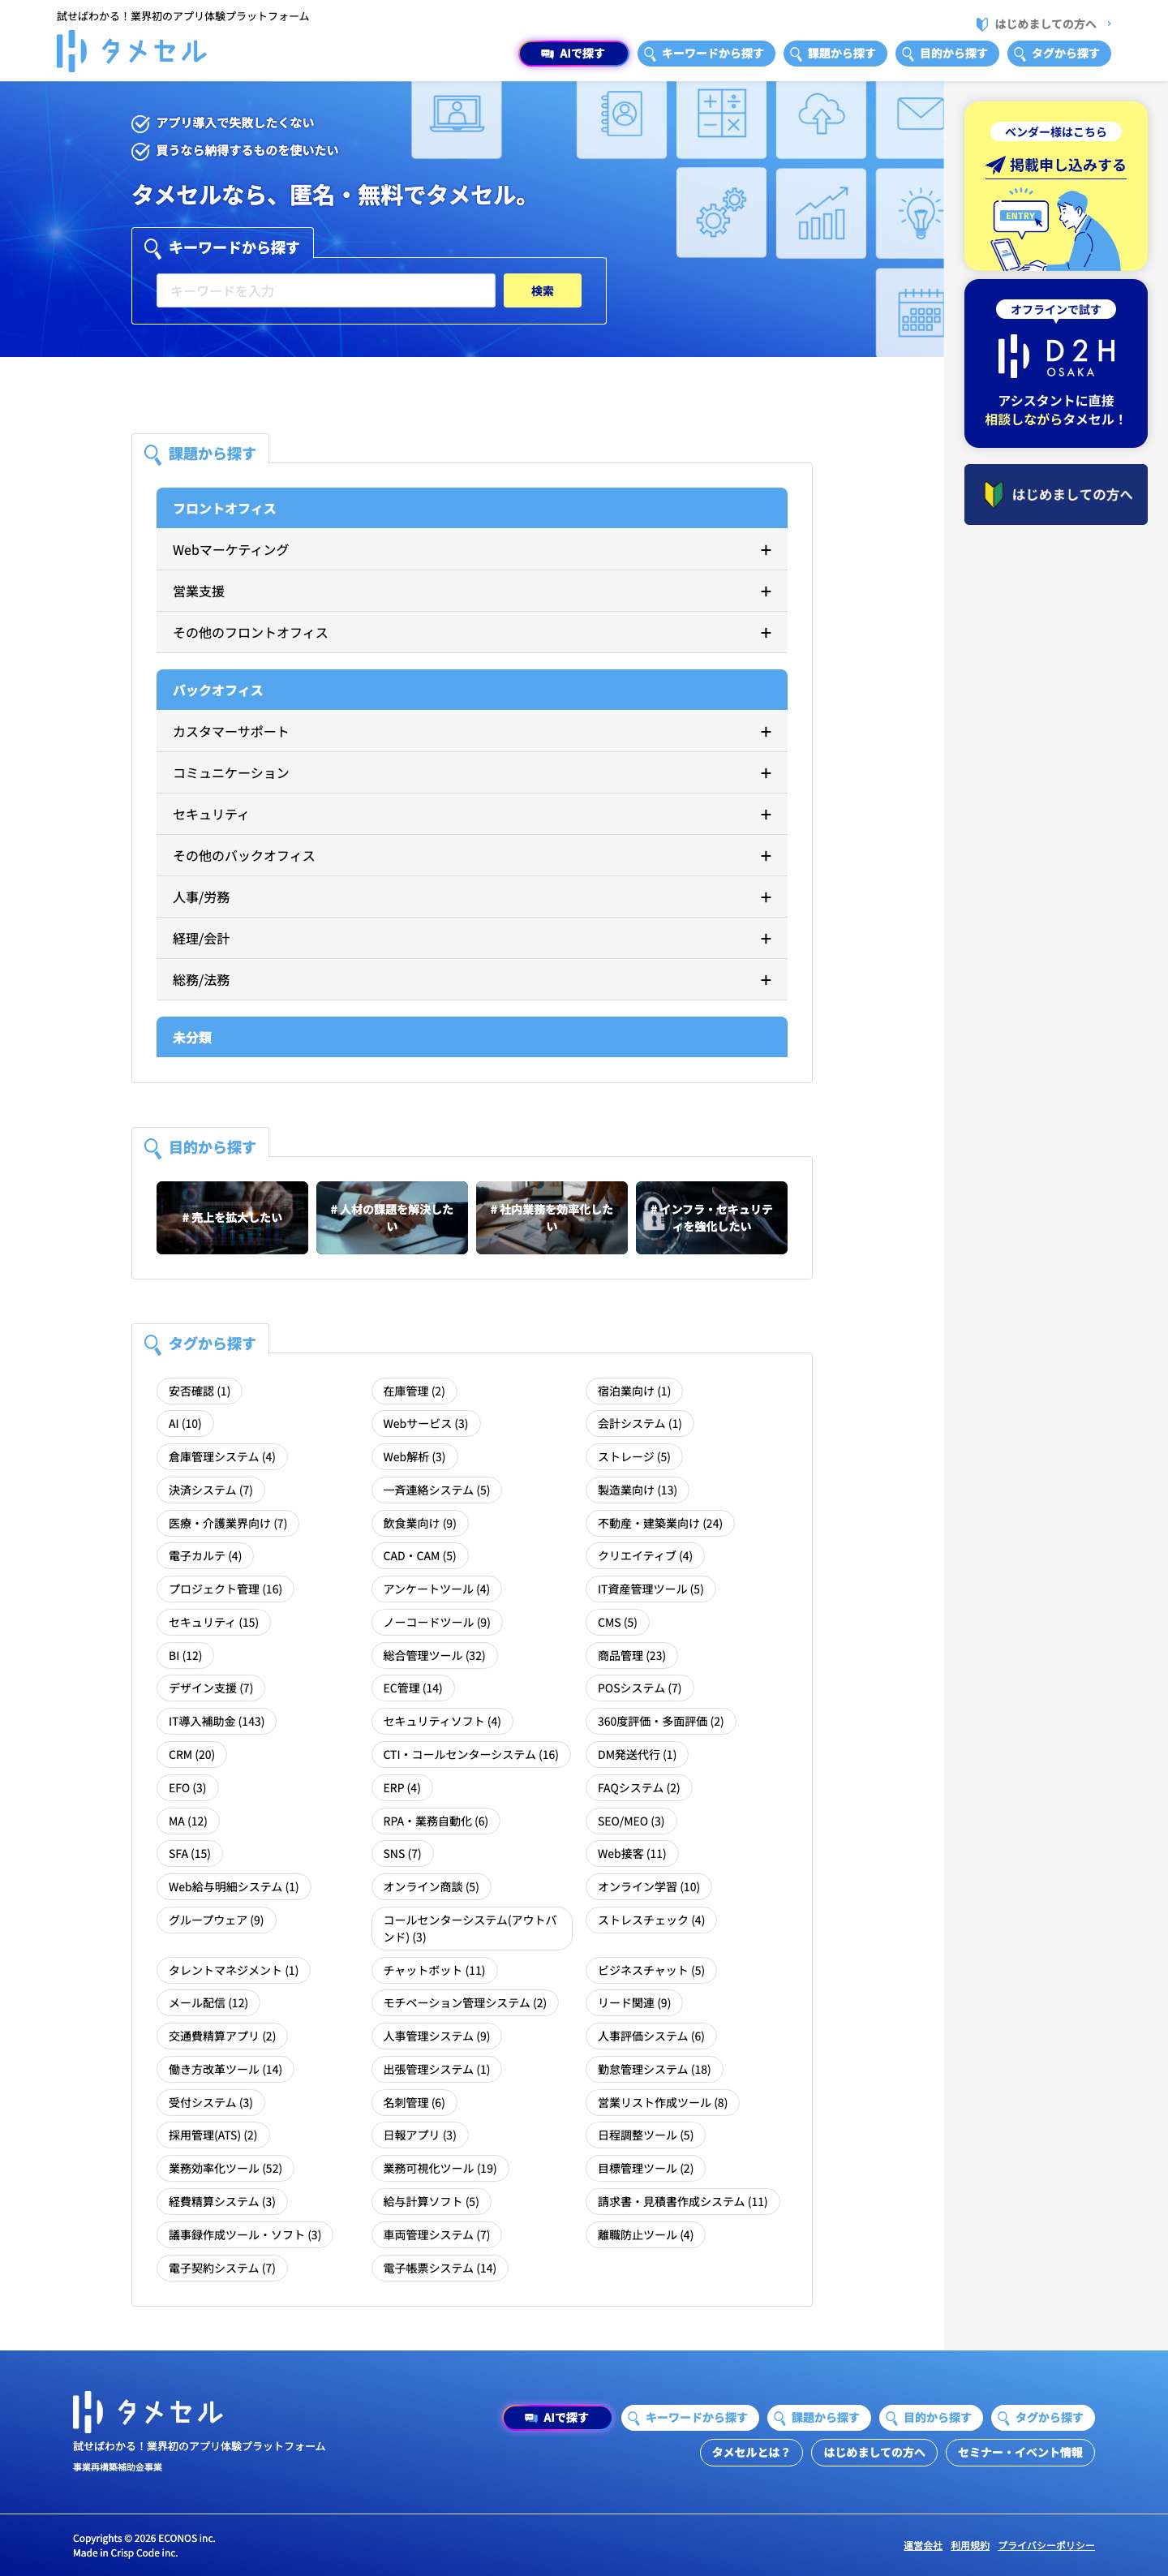Viewport: 1168px width, 2576px height.
Task: Select the 離職防止ツール (4) tag
Action: tap(645, 2235)
